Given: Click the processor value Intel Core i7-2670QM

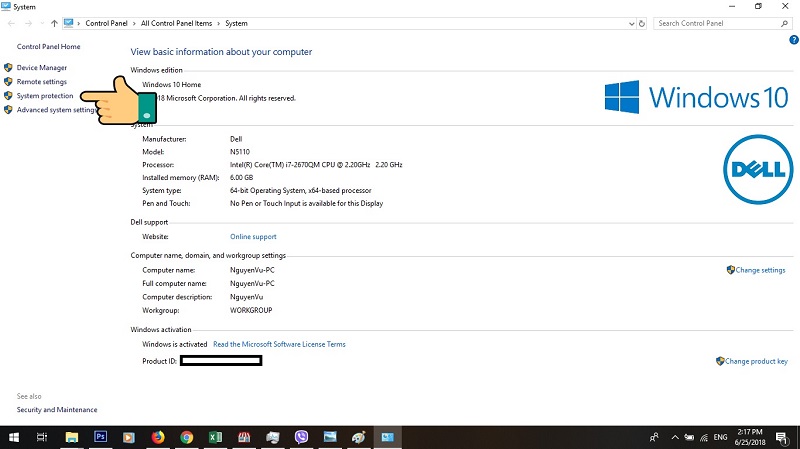Looking at the screenshot, I should pos(316,165).
